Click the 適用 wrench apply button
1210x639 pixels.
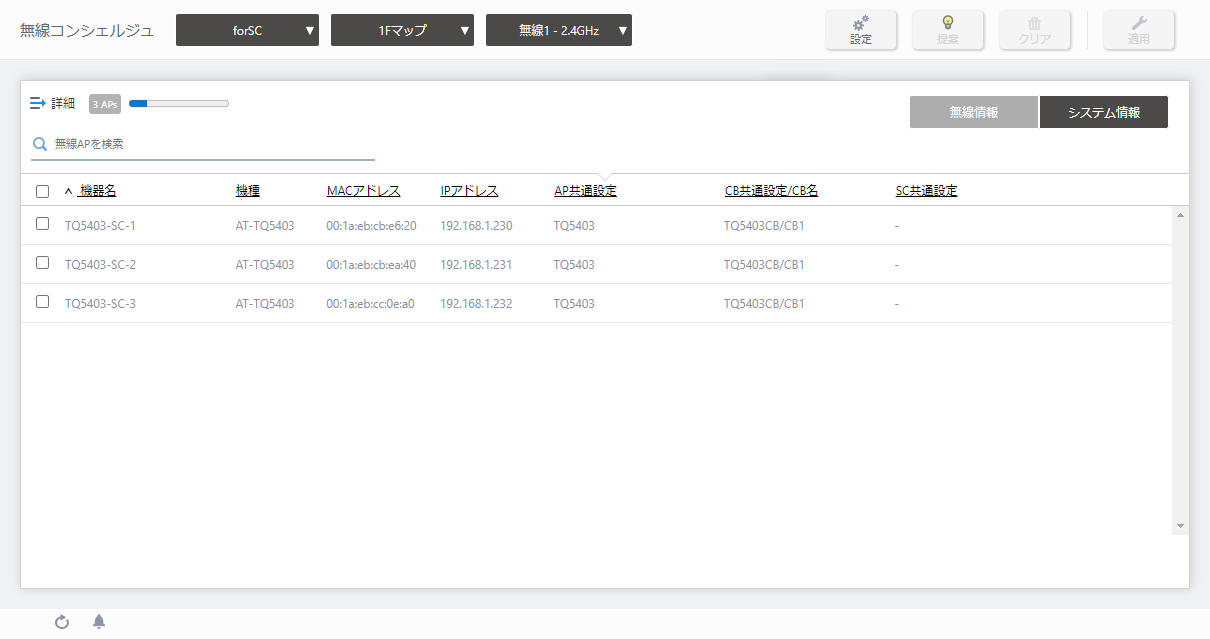[1139, 30]
